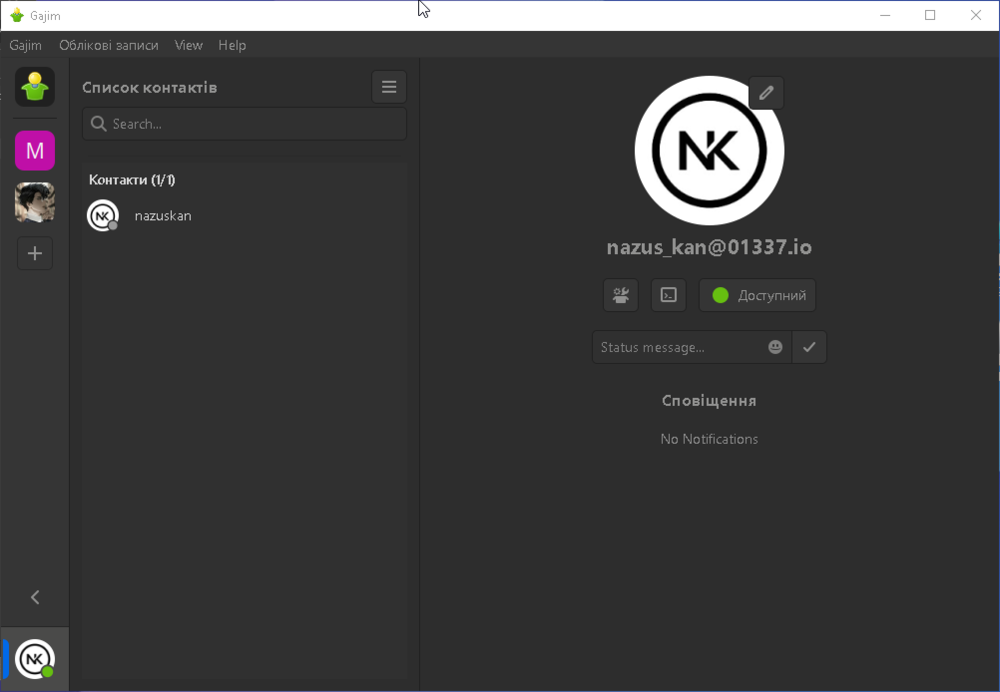Screen dimensions: 1000x692
Task: Open the Gajim menu
Action: click(x=26, y=45)
